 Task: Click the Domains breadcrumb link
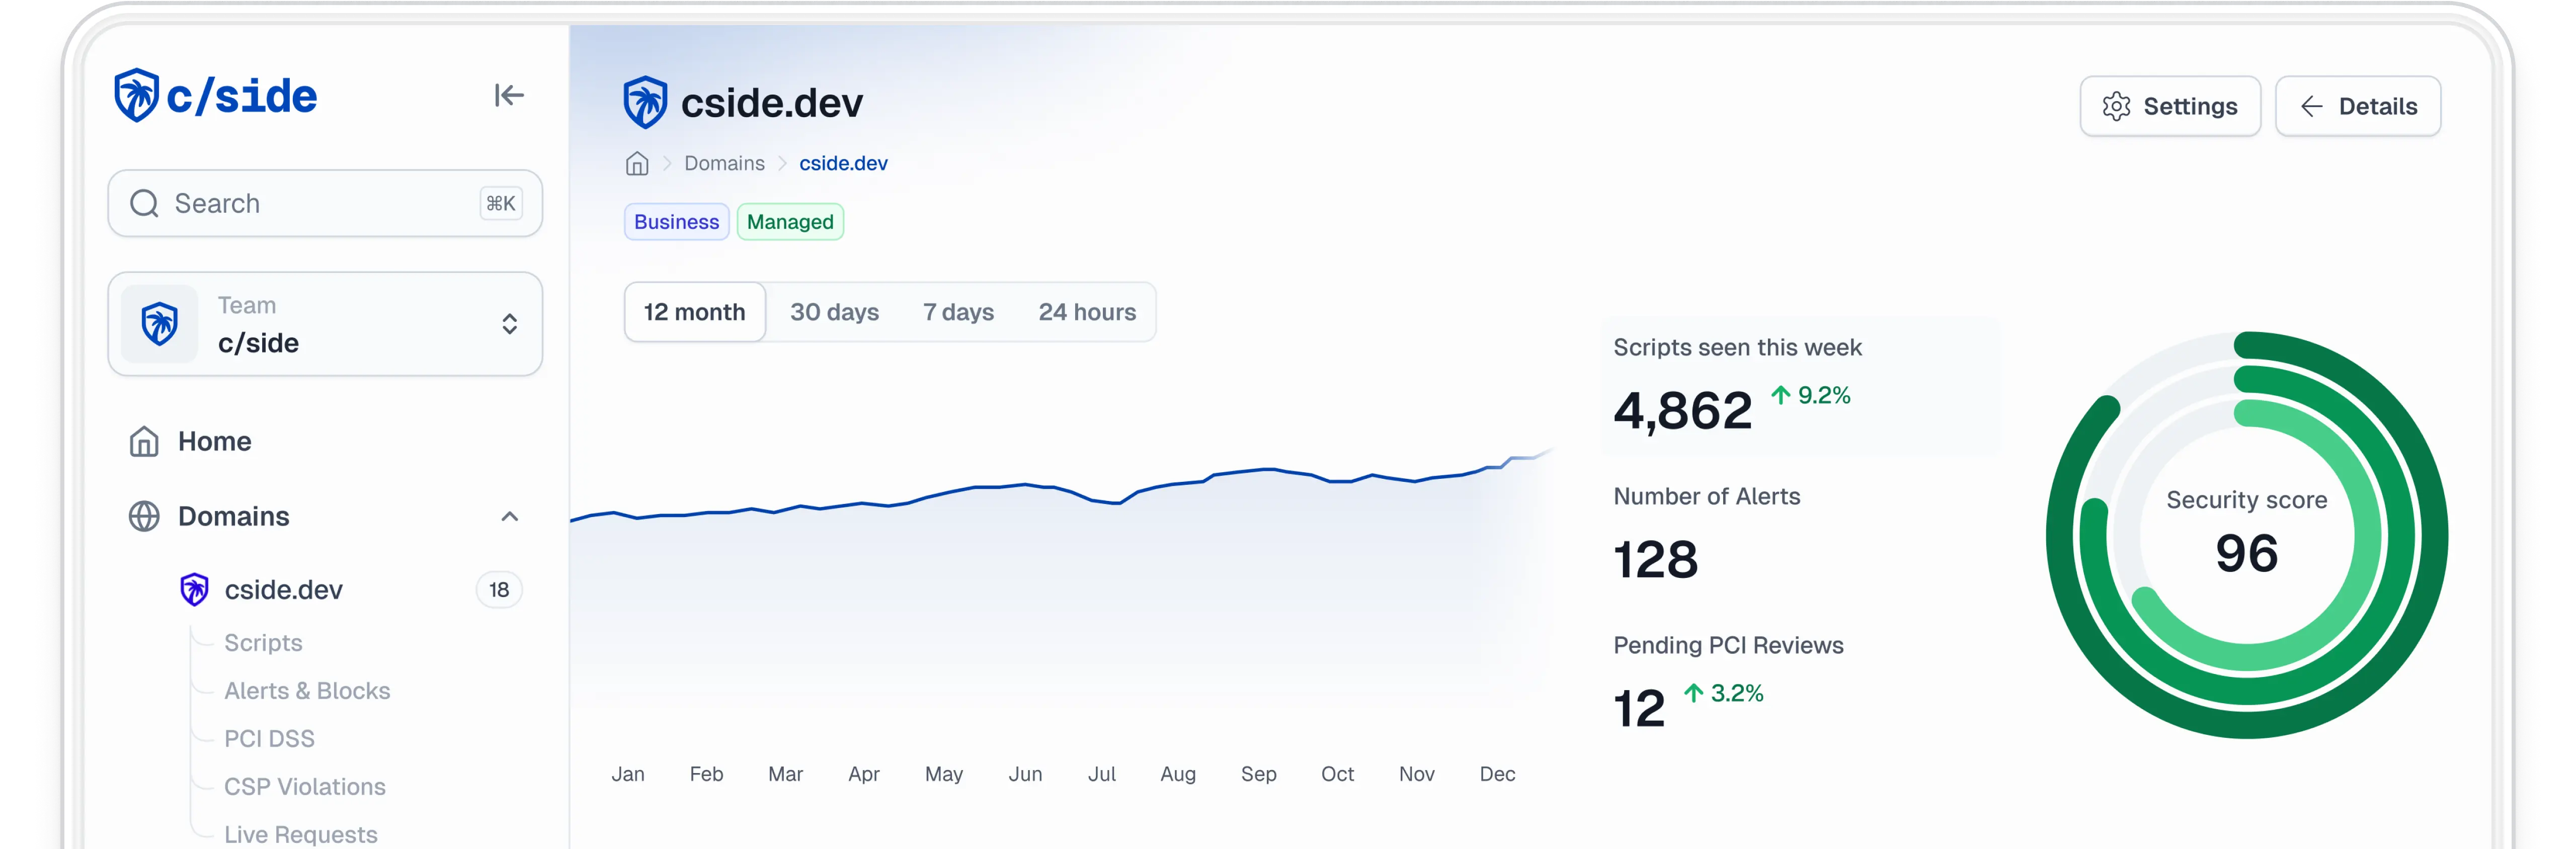pyautogui.click(x=724, y=163)
